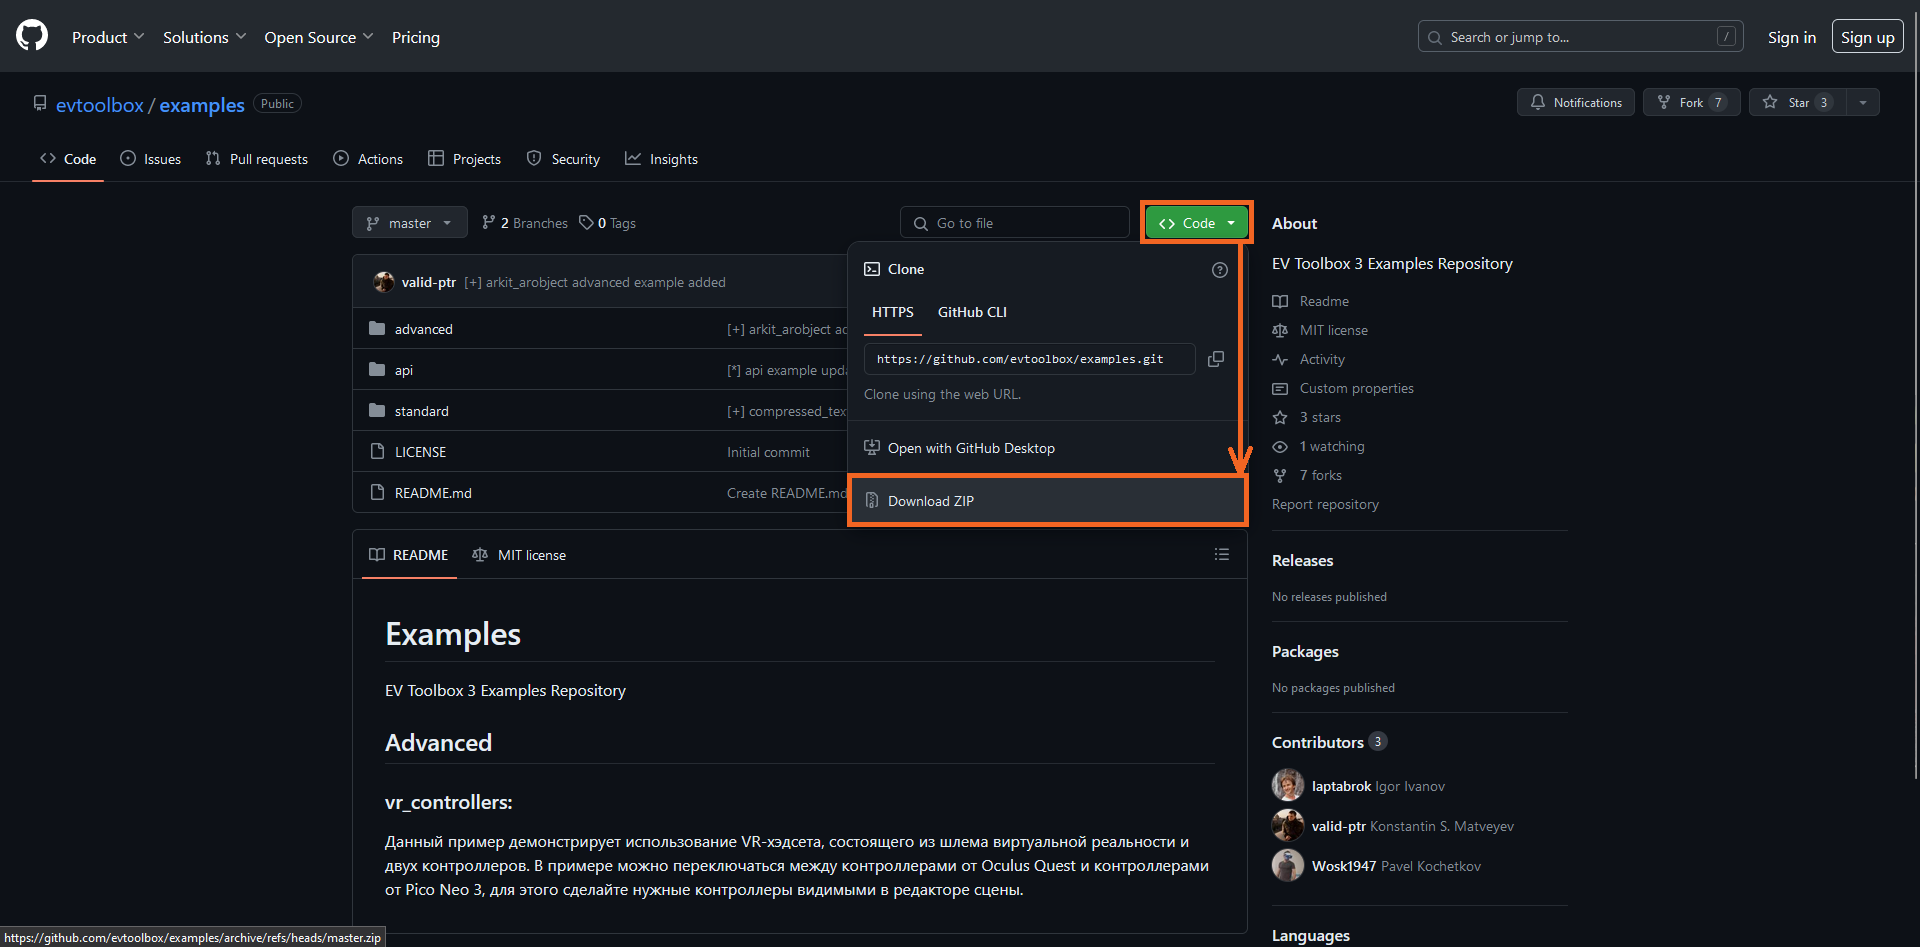Fork the repository

coord(1691,102)
